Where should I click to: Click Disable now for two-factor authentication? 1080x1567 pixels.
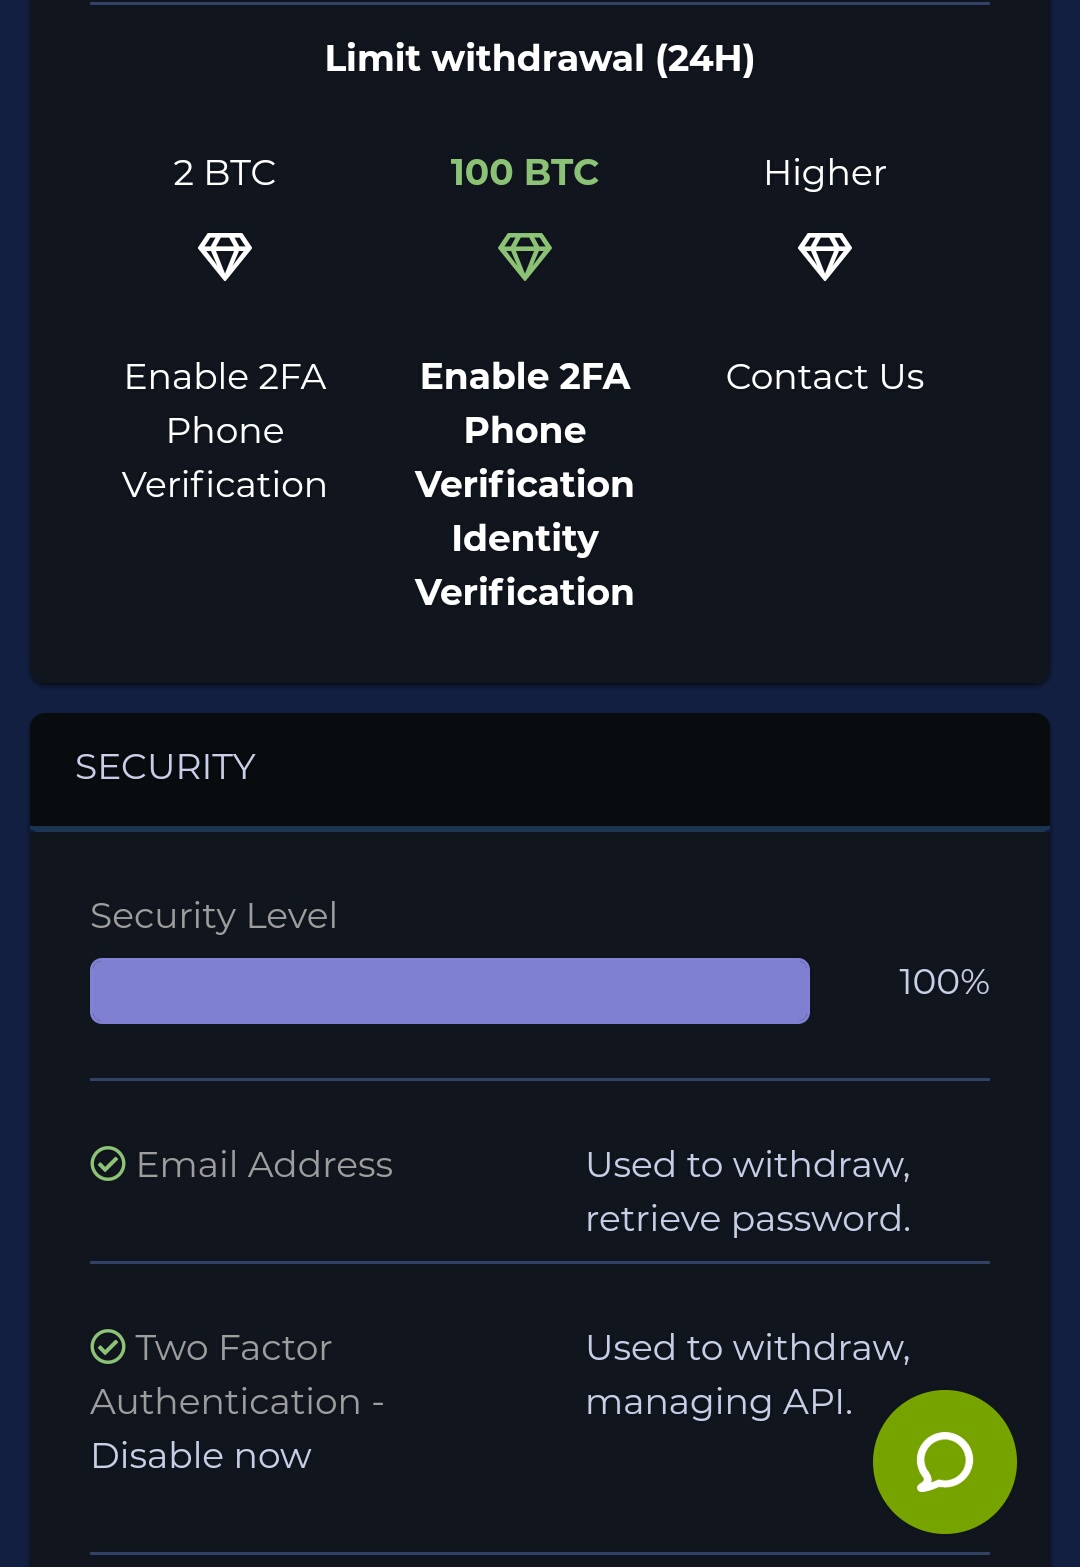point(201,1456)
